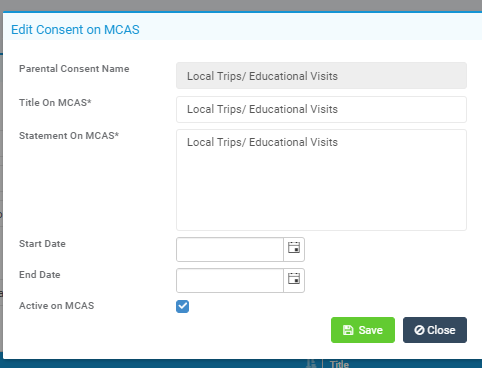
Task: Open the Start Date calendar picker icon
Action: [294, 249]
